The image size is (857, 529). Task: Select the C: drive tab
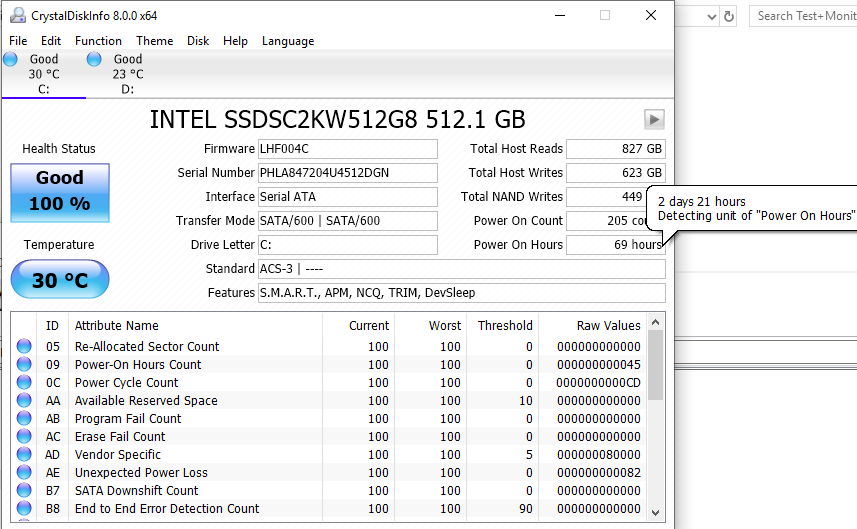44,74
